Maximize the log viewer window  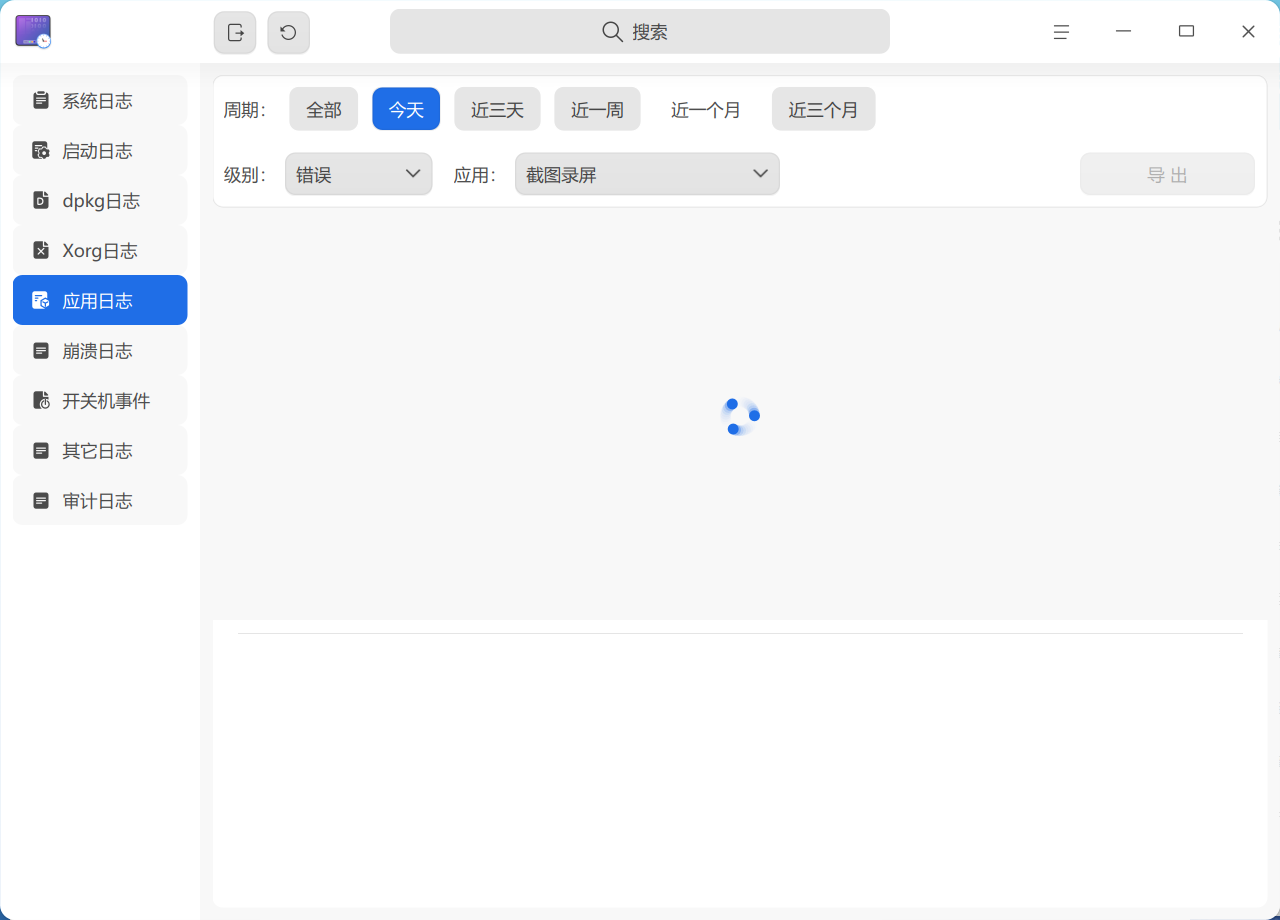click(x=1186, y=32)
